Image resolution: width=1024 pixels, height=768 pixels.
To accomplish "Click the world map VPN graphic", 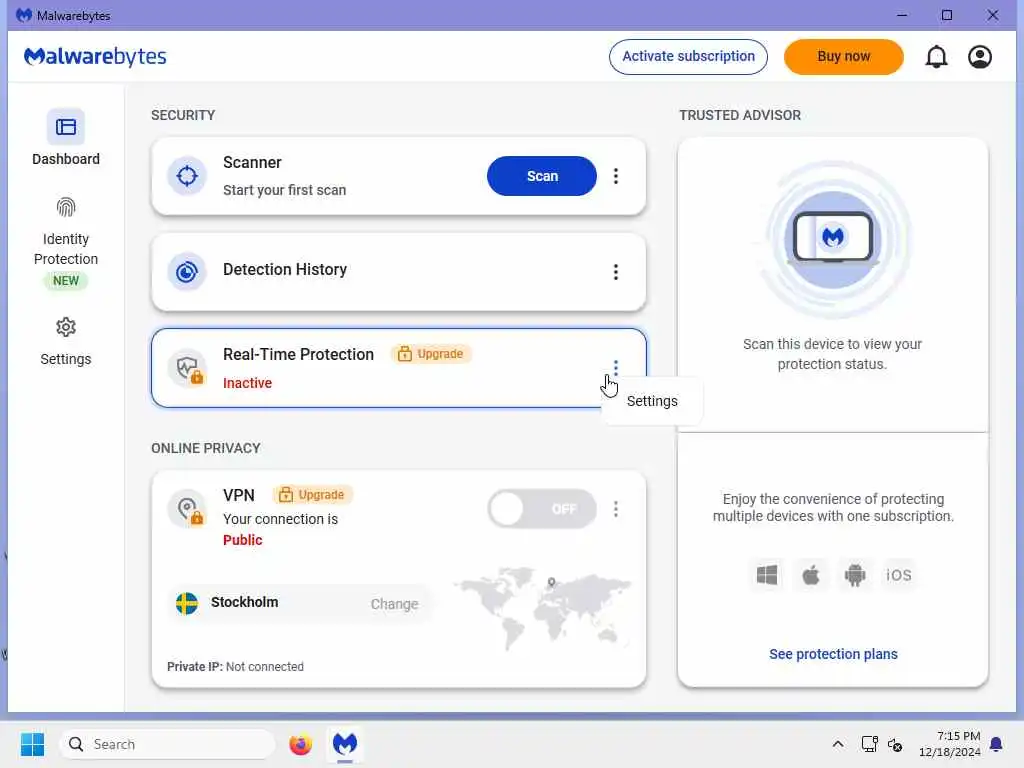I will pos(541,607).
